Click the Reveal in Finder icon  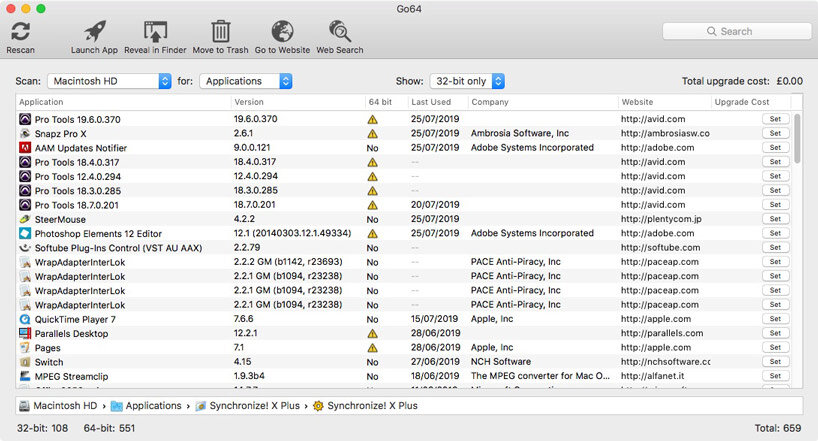point(155,31)
